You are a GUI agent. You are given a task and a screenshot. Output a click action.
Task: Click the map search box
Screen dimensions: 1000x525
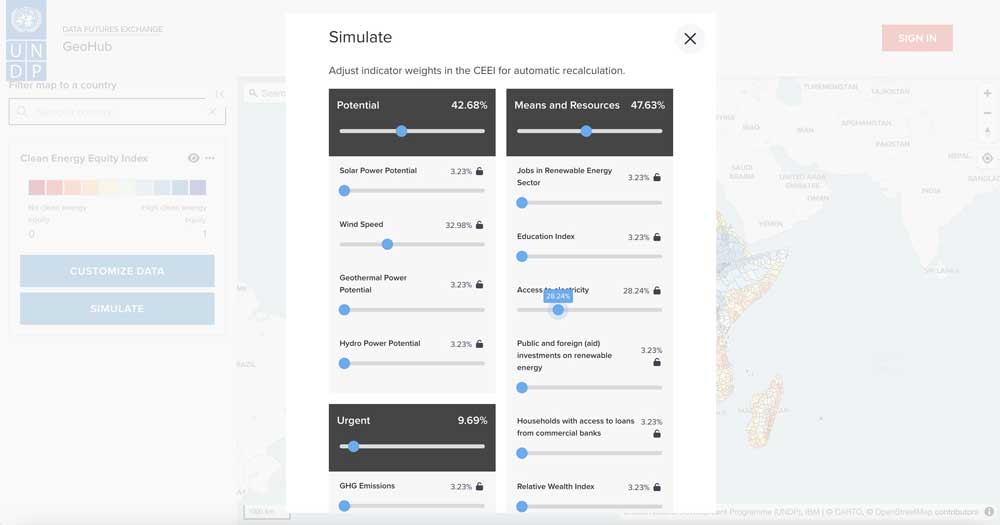[x=265, y=93]
